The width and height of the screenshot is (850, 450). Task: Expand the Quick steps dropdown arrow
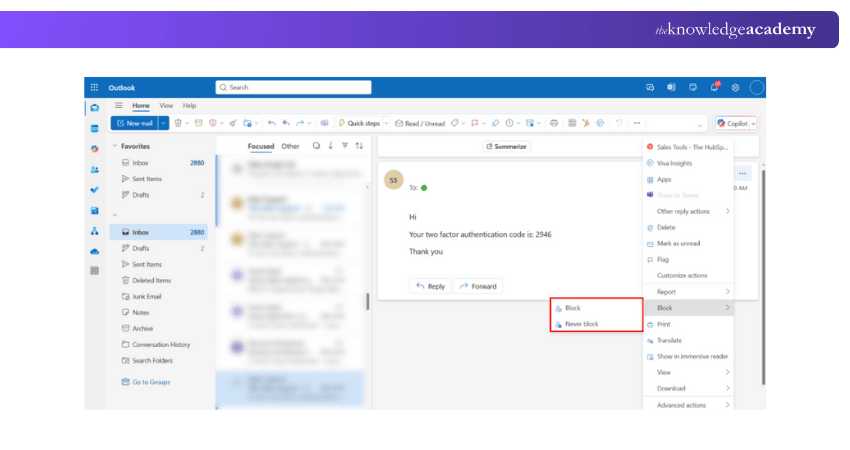coord(387,124)
